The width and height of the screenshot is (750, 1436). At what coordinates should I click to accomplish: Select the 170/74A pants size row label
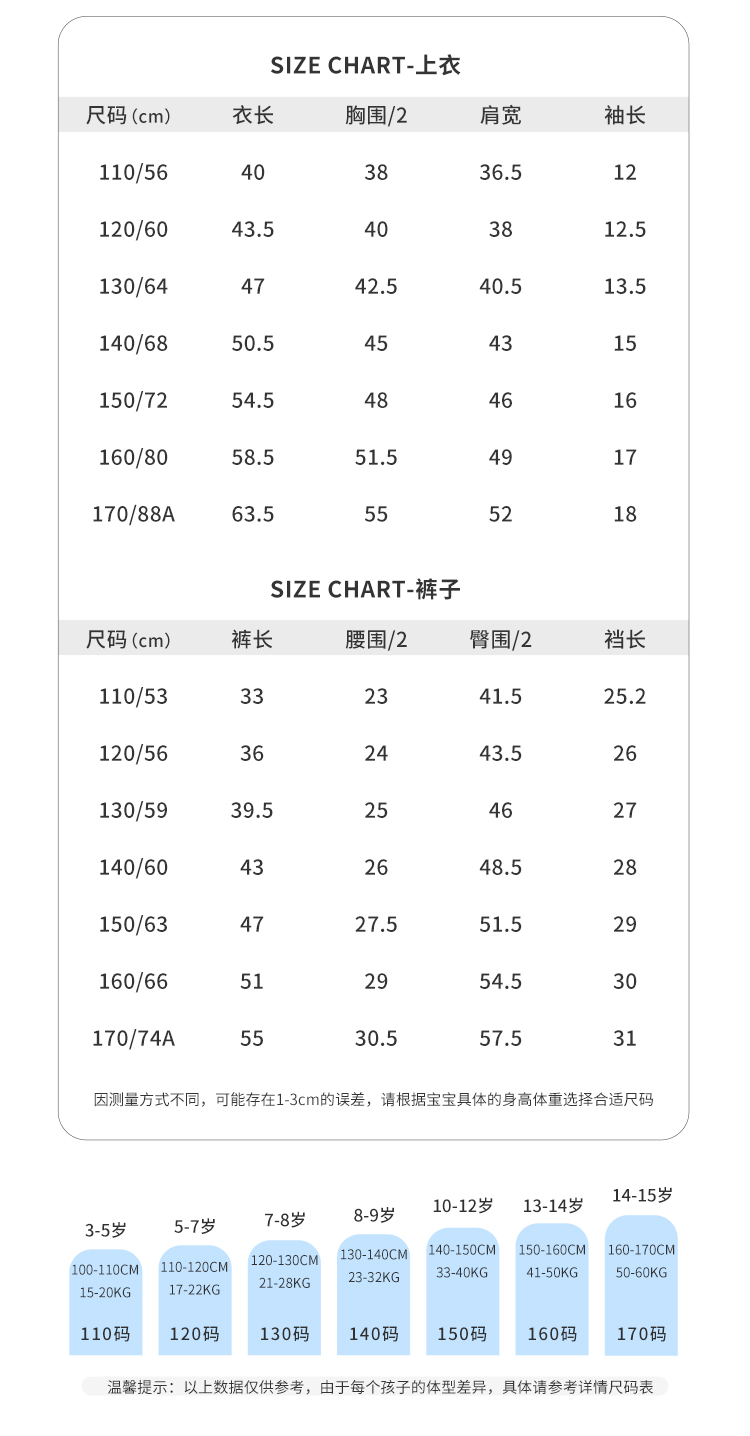pyautogui.click(x=133, y=1039)
